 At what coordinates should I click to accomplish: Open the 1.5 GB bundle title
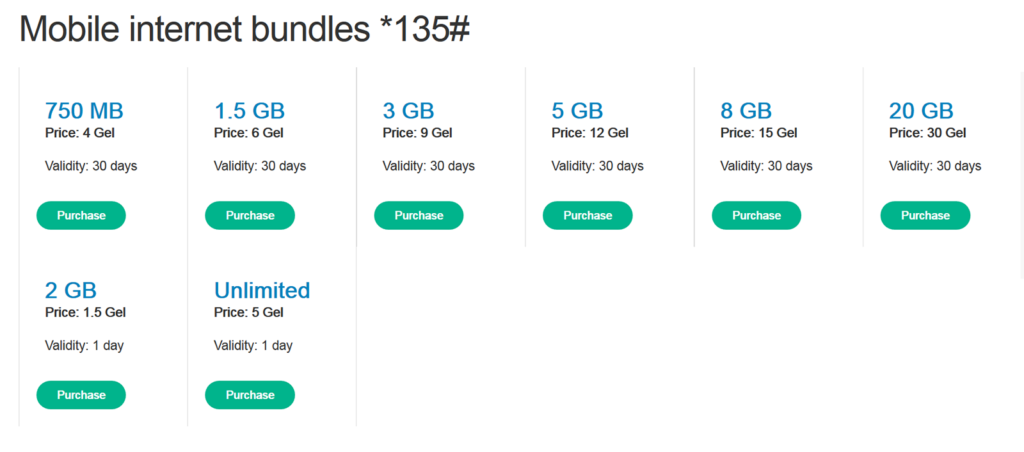(249, 110)
